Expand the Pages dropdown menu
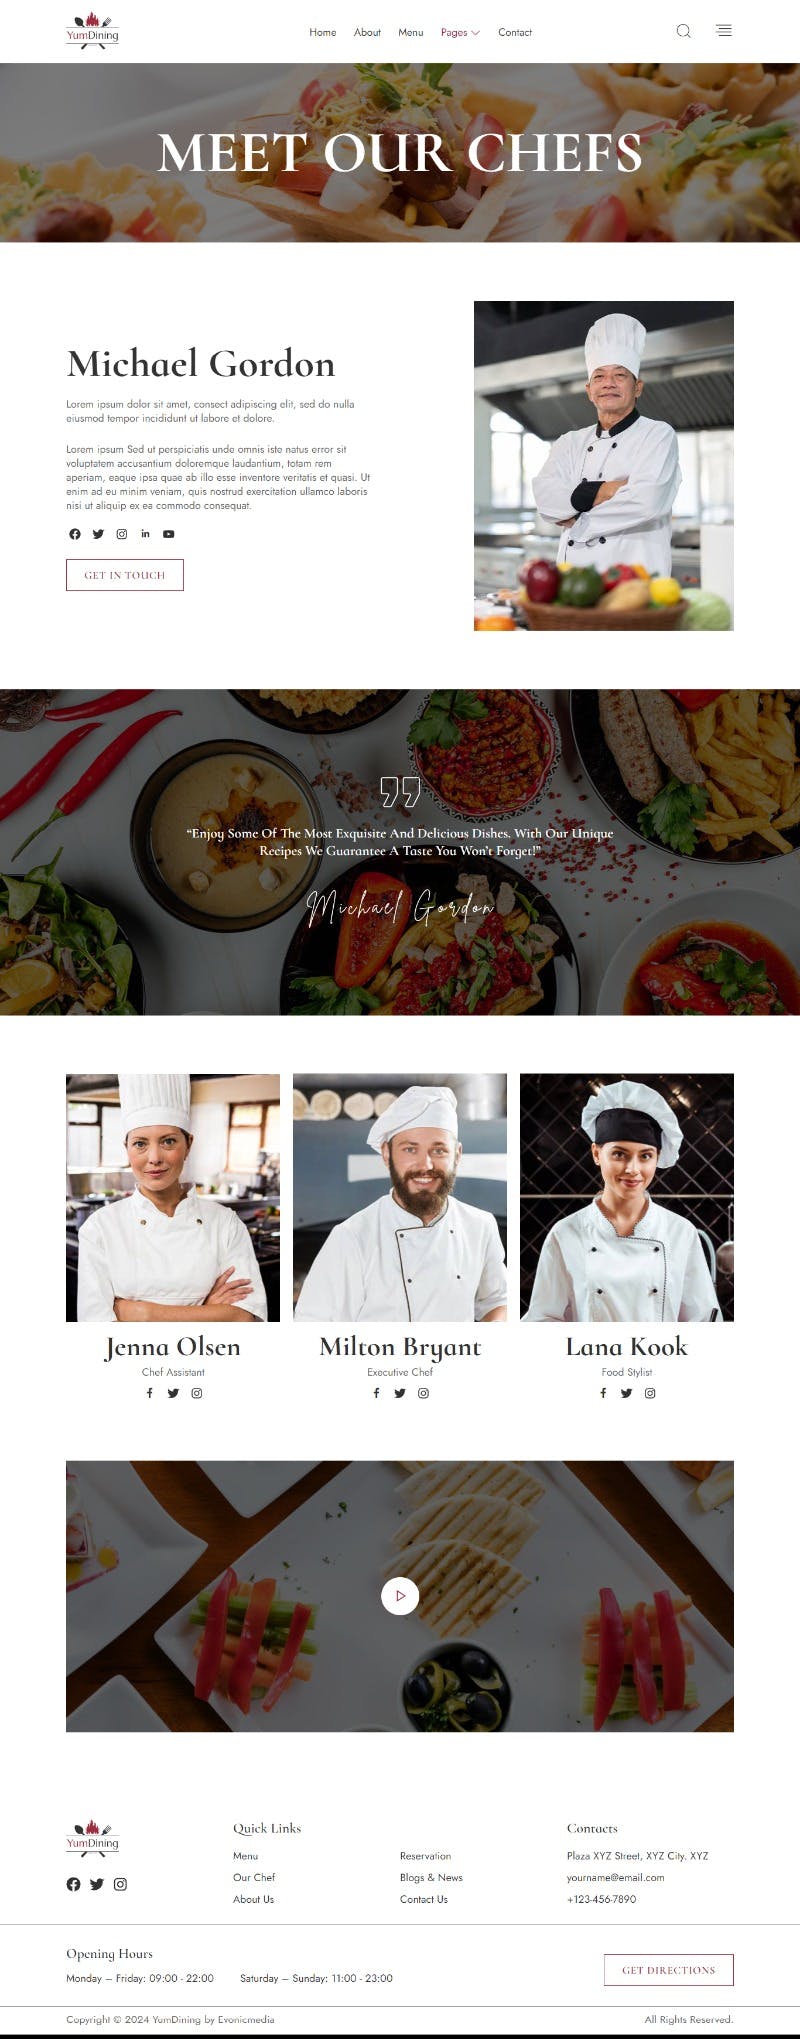Viewport: 800px width, 2039px height. coord(460,32)
